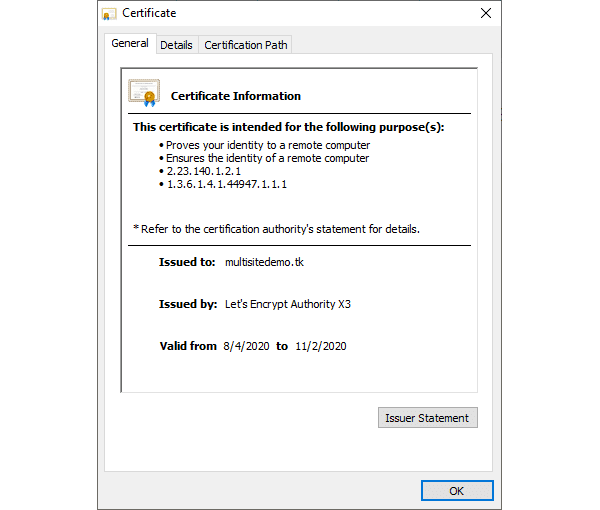Click the certificate icon in title bar
The height and width of the screenshot is (510, 600).
(x=109, y=14)
